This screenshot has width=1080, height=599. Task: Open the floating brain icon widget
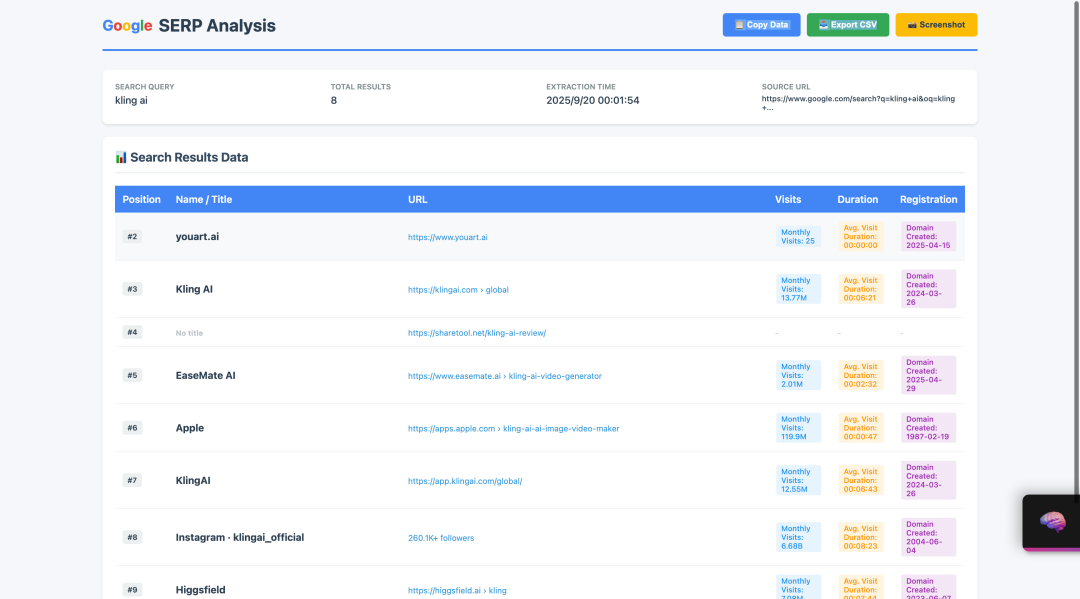[1052, 522]
